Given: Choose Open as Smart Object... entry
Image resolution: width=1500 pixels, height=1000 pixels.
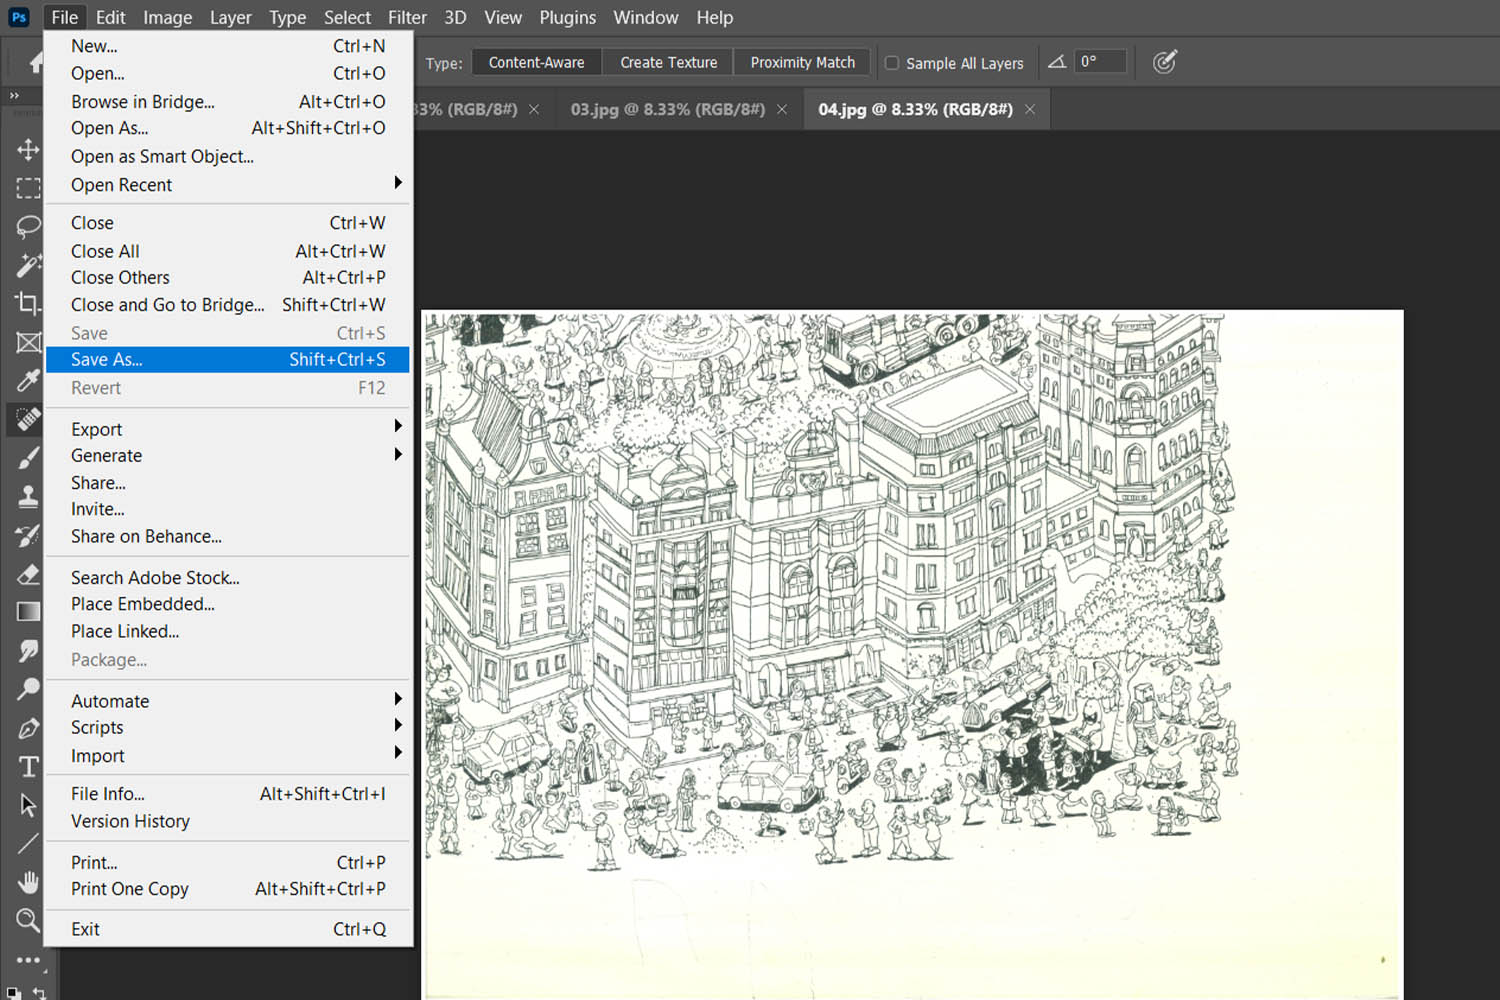Looking at the screenshot, I should (228, 156).
